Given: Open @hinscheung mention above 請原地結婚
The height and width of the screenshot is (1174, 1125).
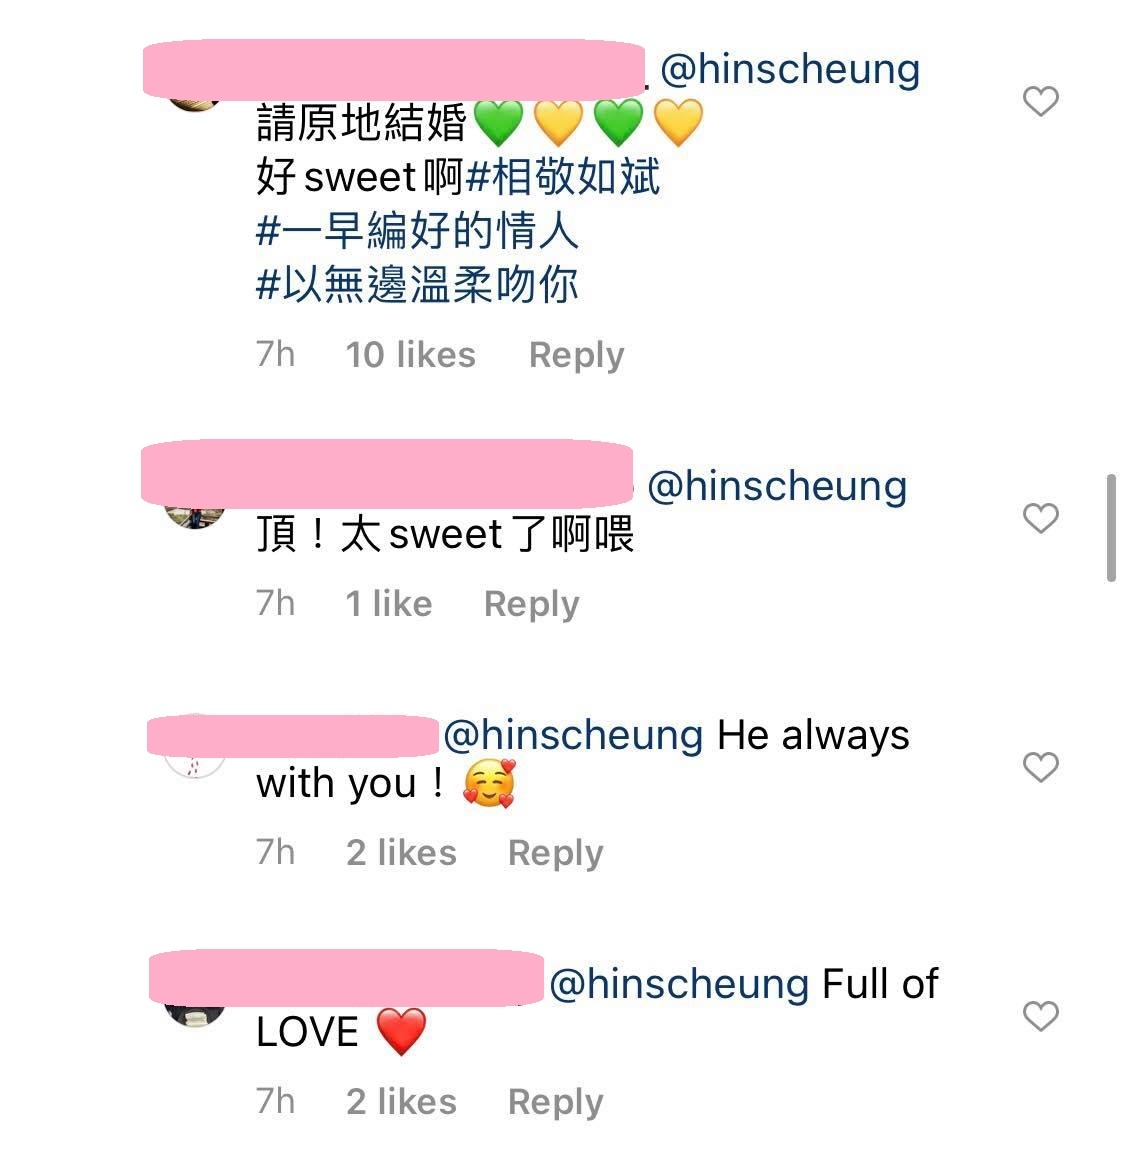Looking at the screenshot, I should [790, 69].
